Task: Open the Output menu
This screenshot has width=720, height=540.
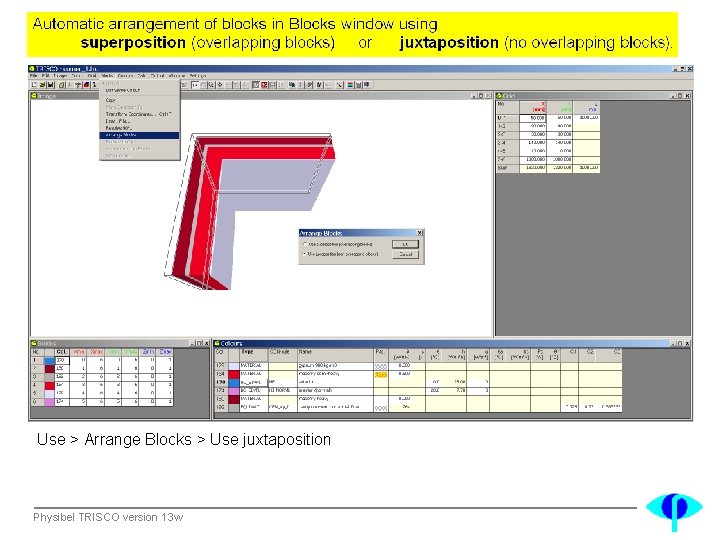Action: pos(157,76)
